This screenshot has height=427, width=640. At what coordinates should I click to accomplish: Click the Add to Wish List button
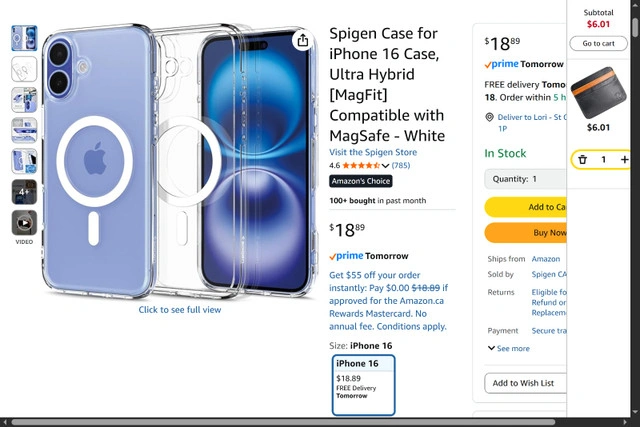pos(524,383)
